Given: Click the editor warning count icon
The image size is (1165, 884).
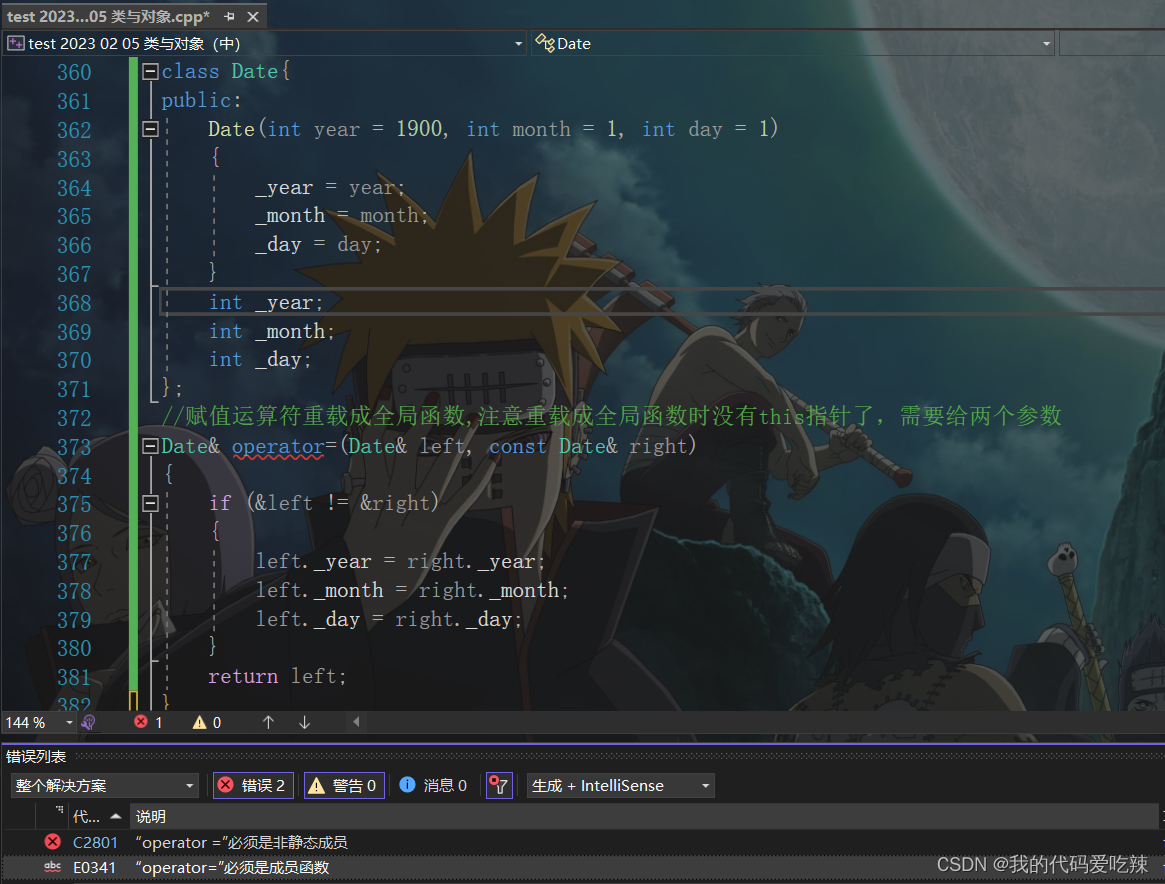Looking at the screenshot, I should (199, 722).
